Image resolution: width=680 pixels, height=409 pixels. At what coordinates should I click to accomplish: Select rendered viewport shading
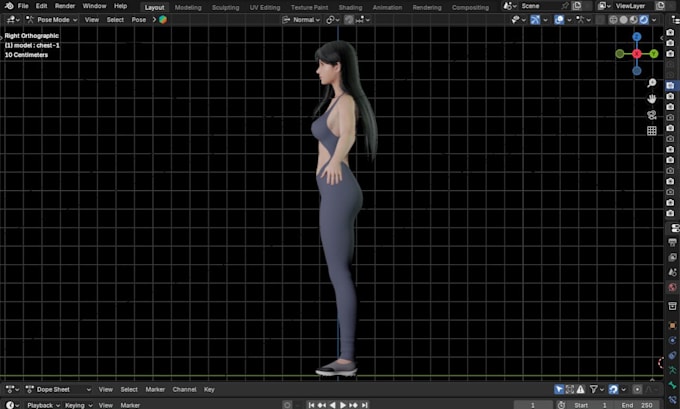click(644, 20)
